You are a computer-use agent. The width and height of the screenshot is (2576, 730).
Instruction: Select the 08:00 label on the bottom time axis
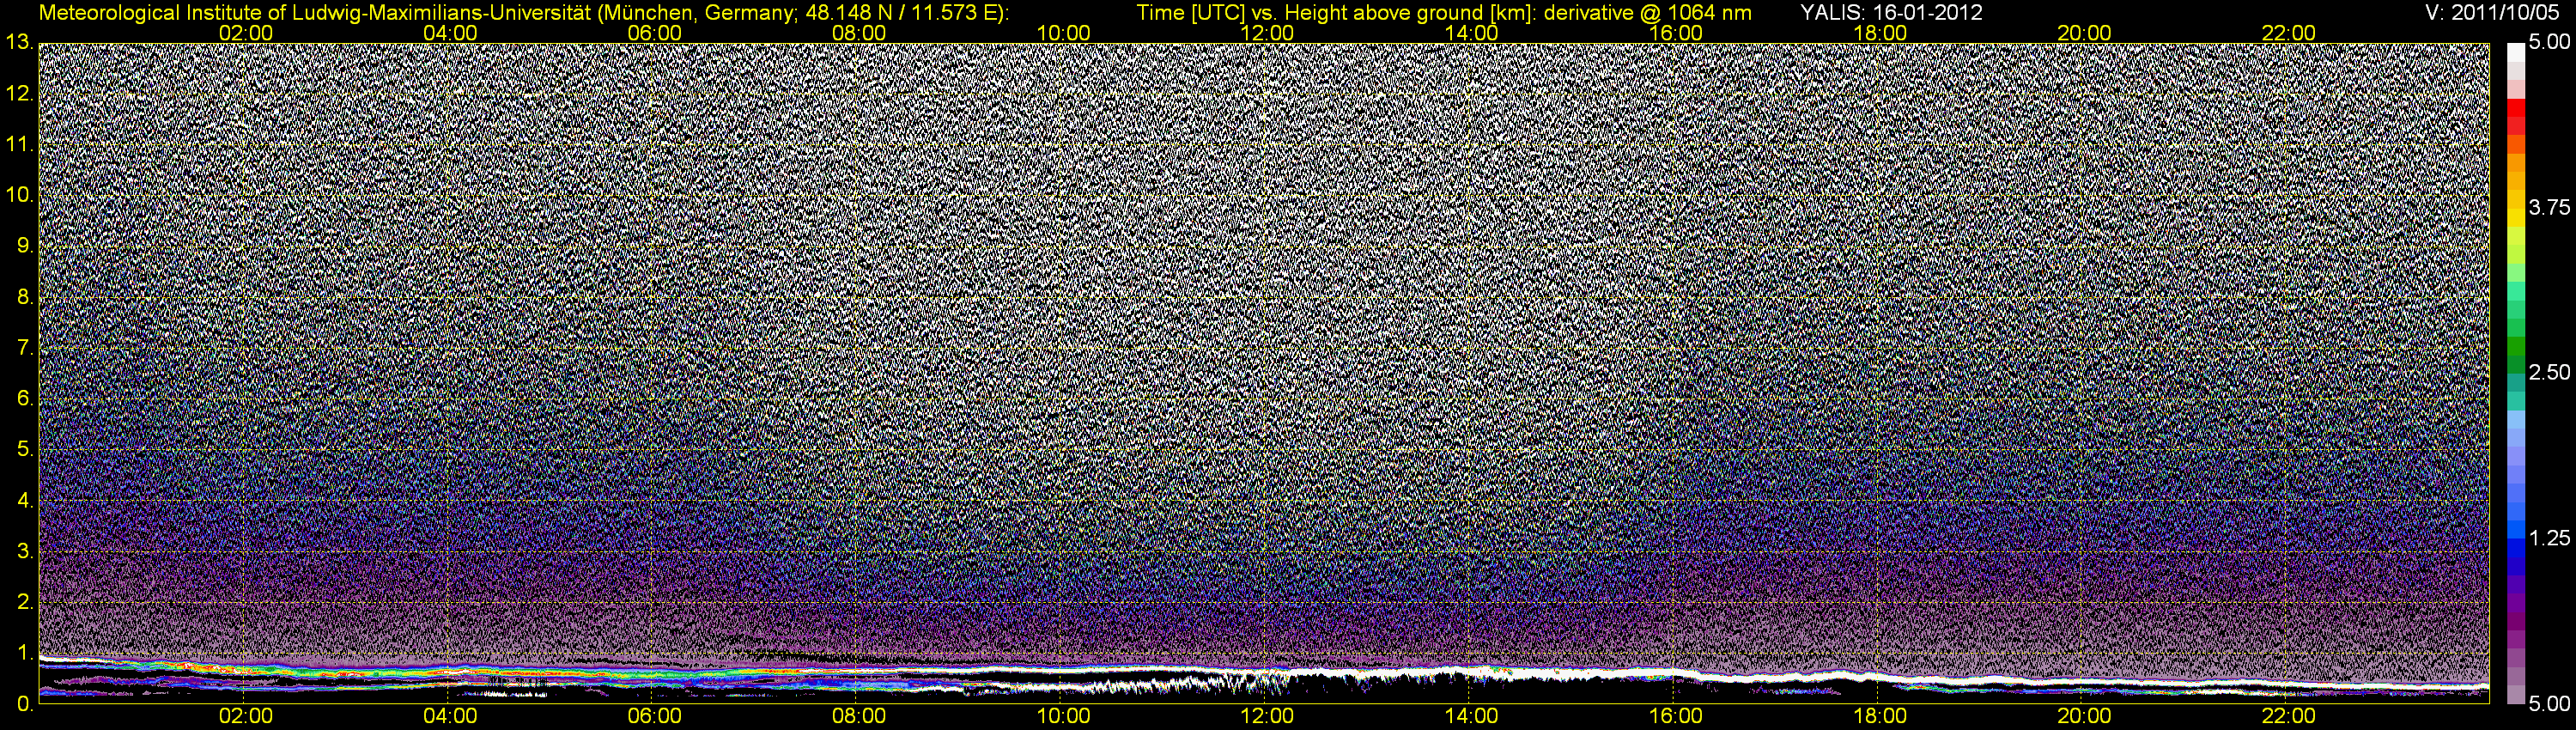tap(859, 717)
